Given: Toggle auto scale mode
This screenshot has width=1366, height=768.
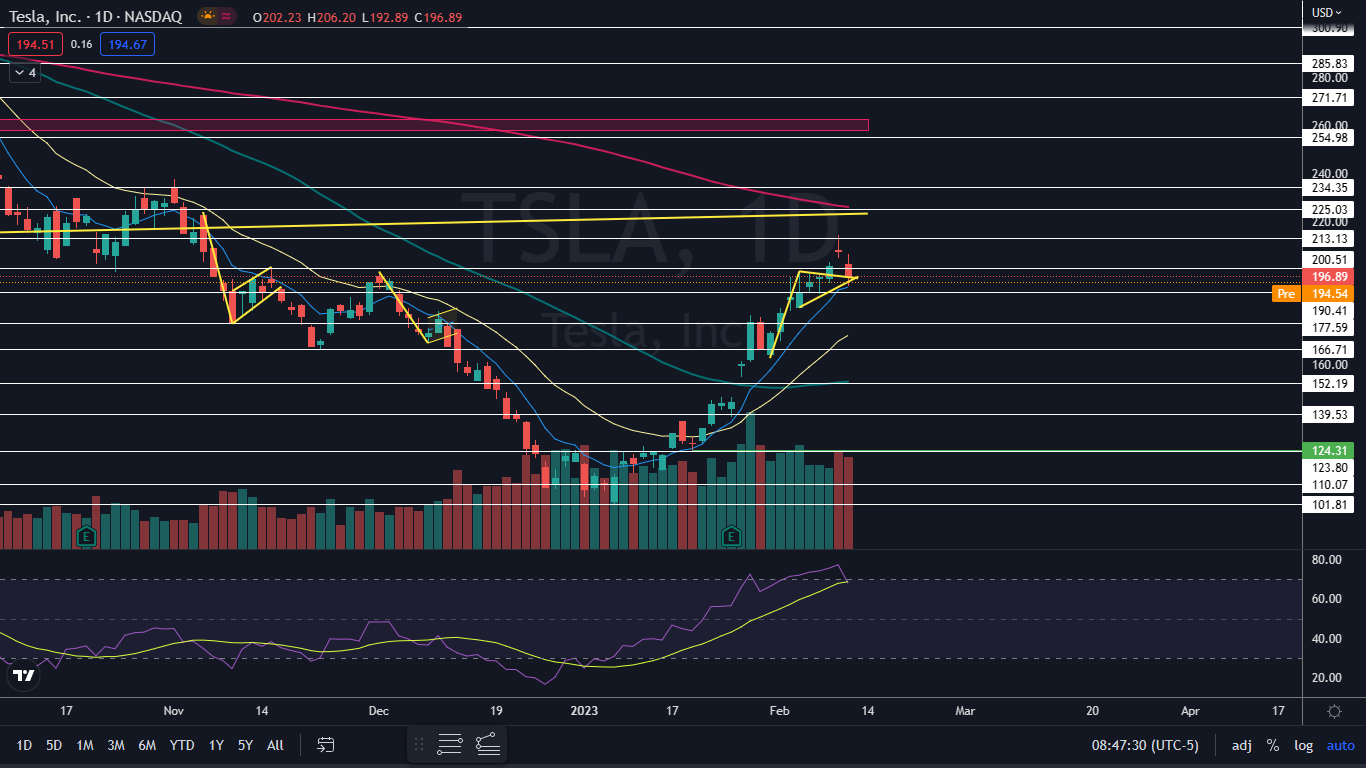Looking at the screenshot, I should [x=1340, y=745].
